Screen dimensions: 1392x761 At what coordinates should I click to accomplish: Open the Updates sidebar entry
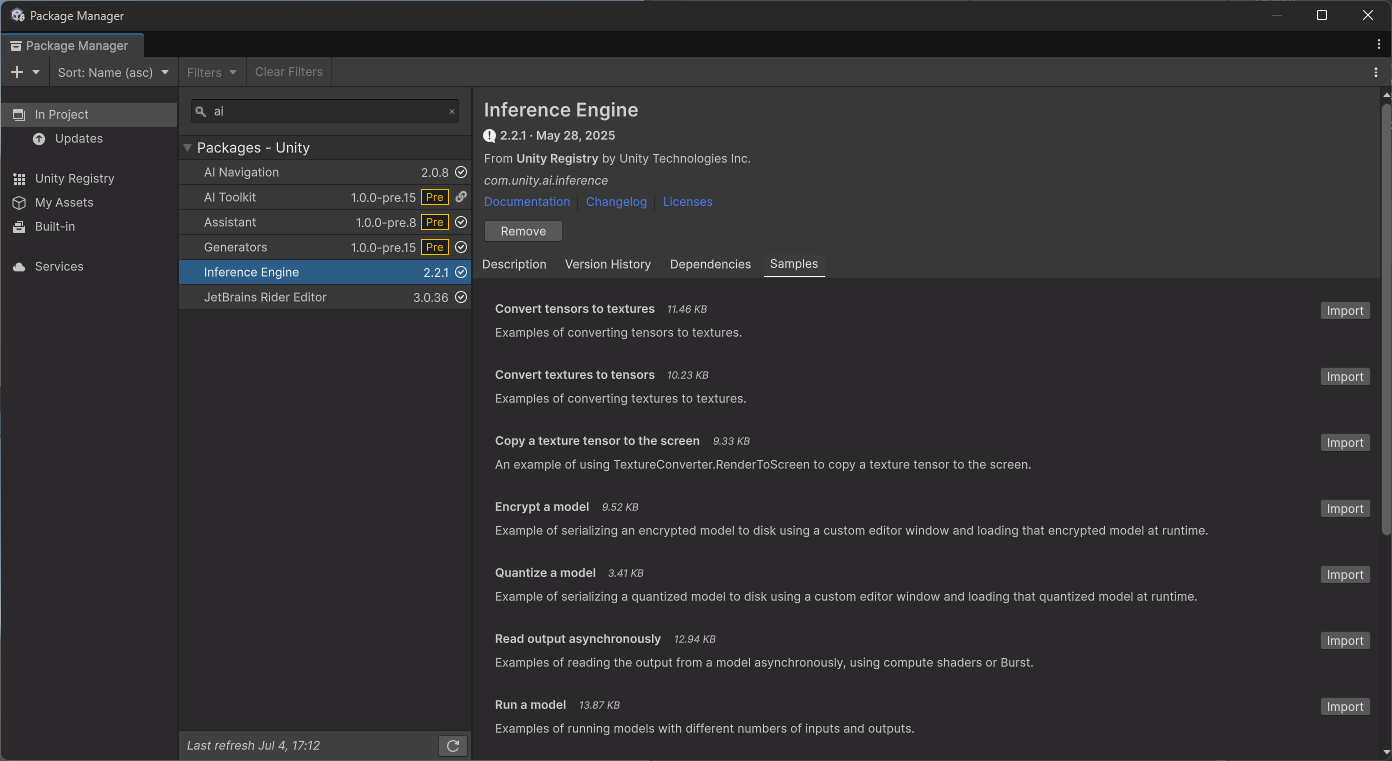[x=89, y=138]
